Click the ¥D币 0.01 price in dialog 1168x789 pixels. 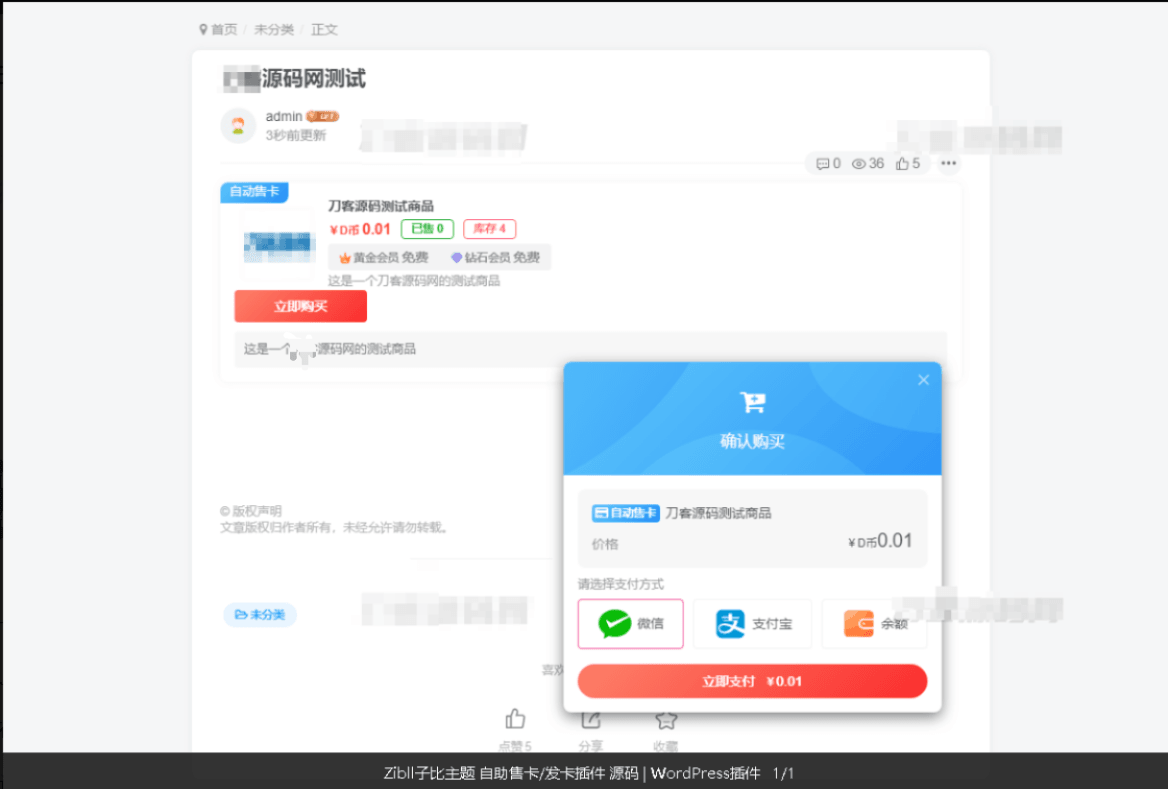(880, 541)
